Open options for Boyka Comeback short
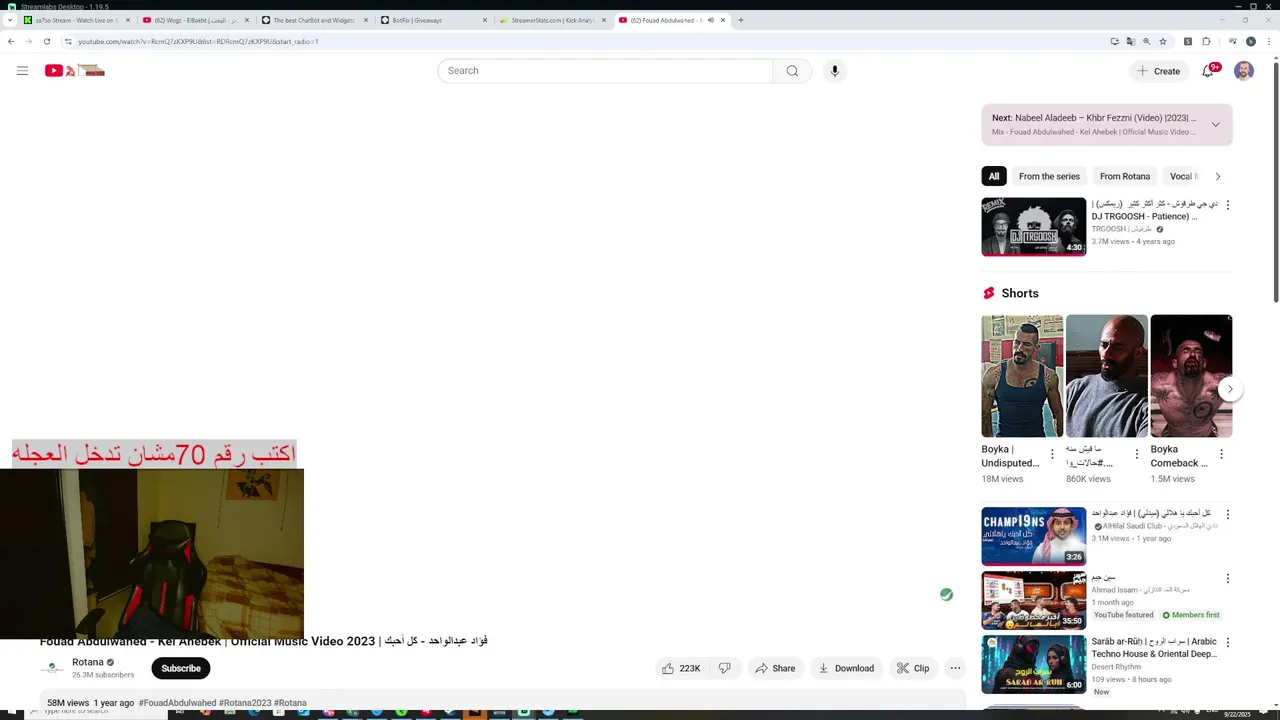The height and width of the screenshot is (720, 1280). (1221, 454)
